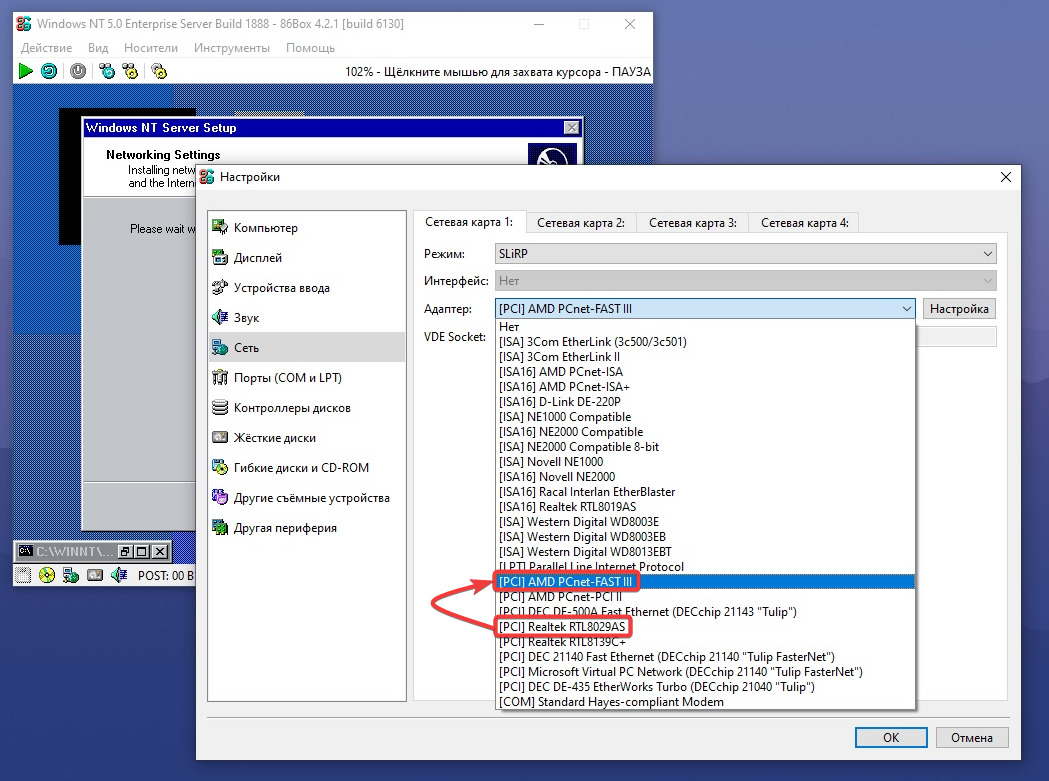This screenshot has width=1049, height=781.
Task: Click the Настройка adapter button
Action: click(958, 309)
